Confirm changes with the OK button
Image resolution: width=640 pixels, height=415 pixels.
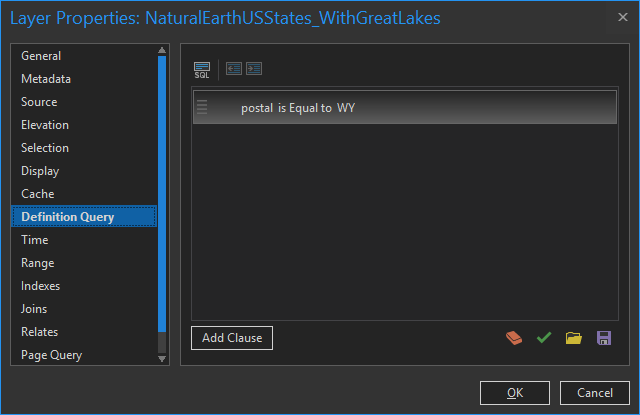515,393
